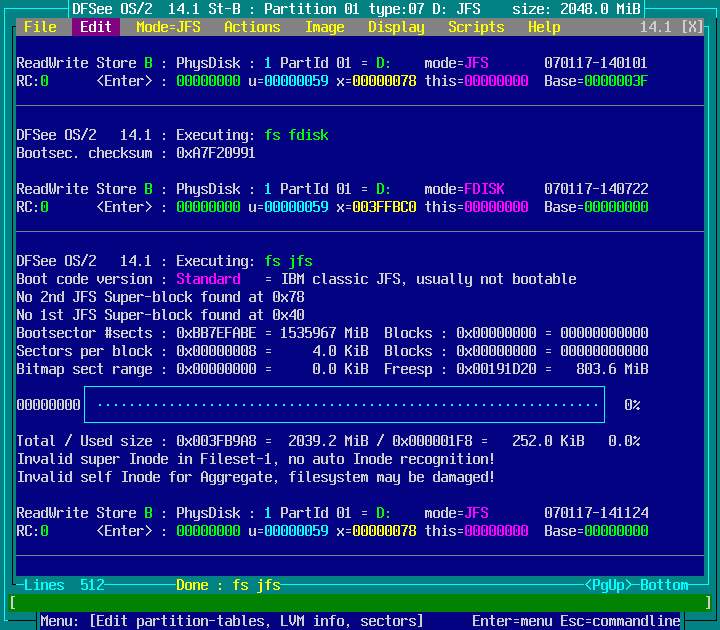This screenshot has height=630, width=720.
Task: Click the Base=0000003F value
Action: [x=596, y=81]
